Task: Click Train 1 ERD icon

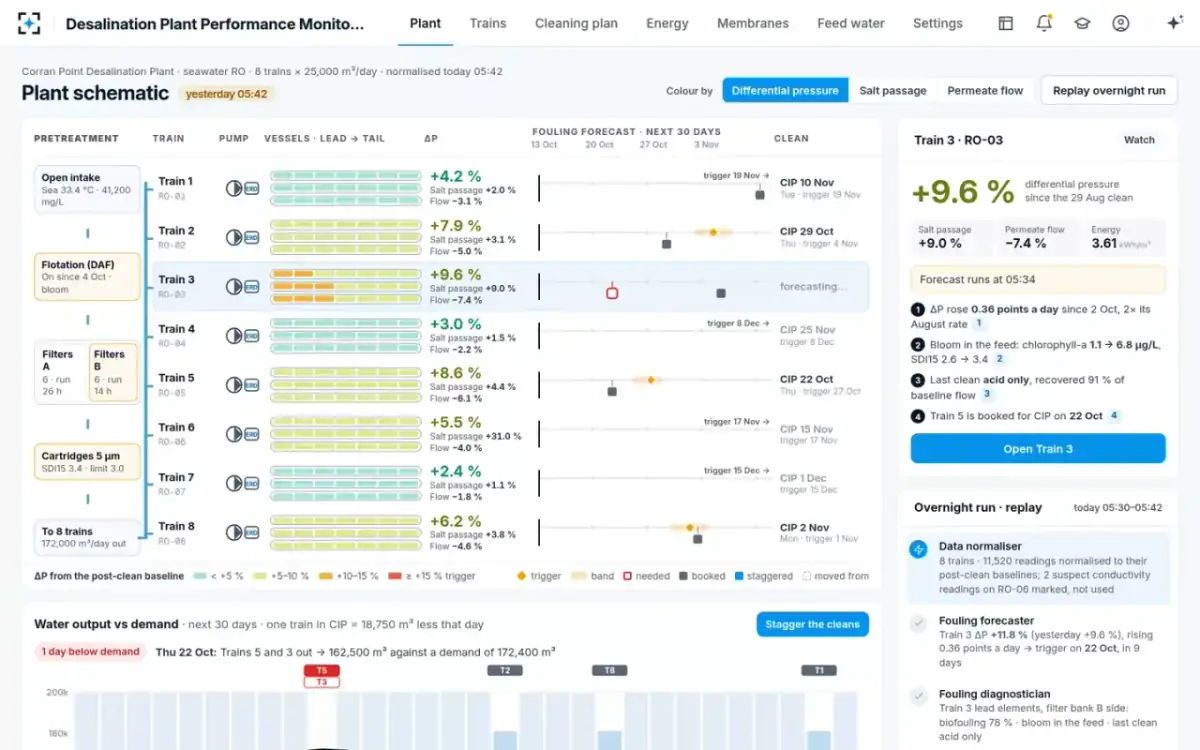Action: point(251,188)
